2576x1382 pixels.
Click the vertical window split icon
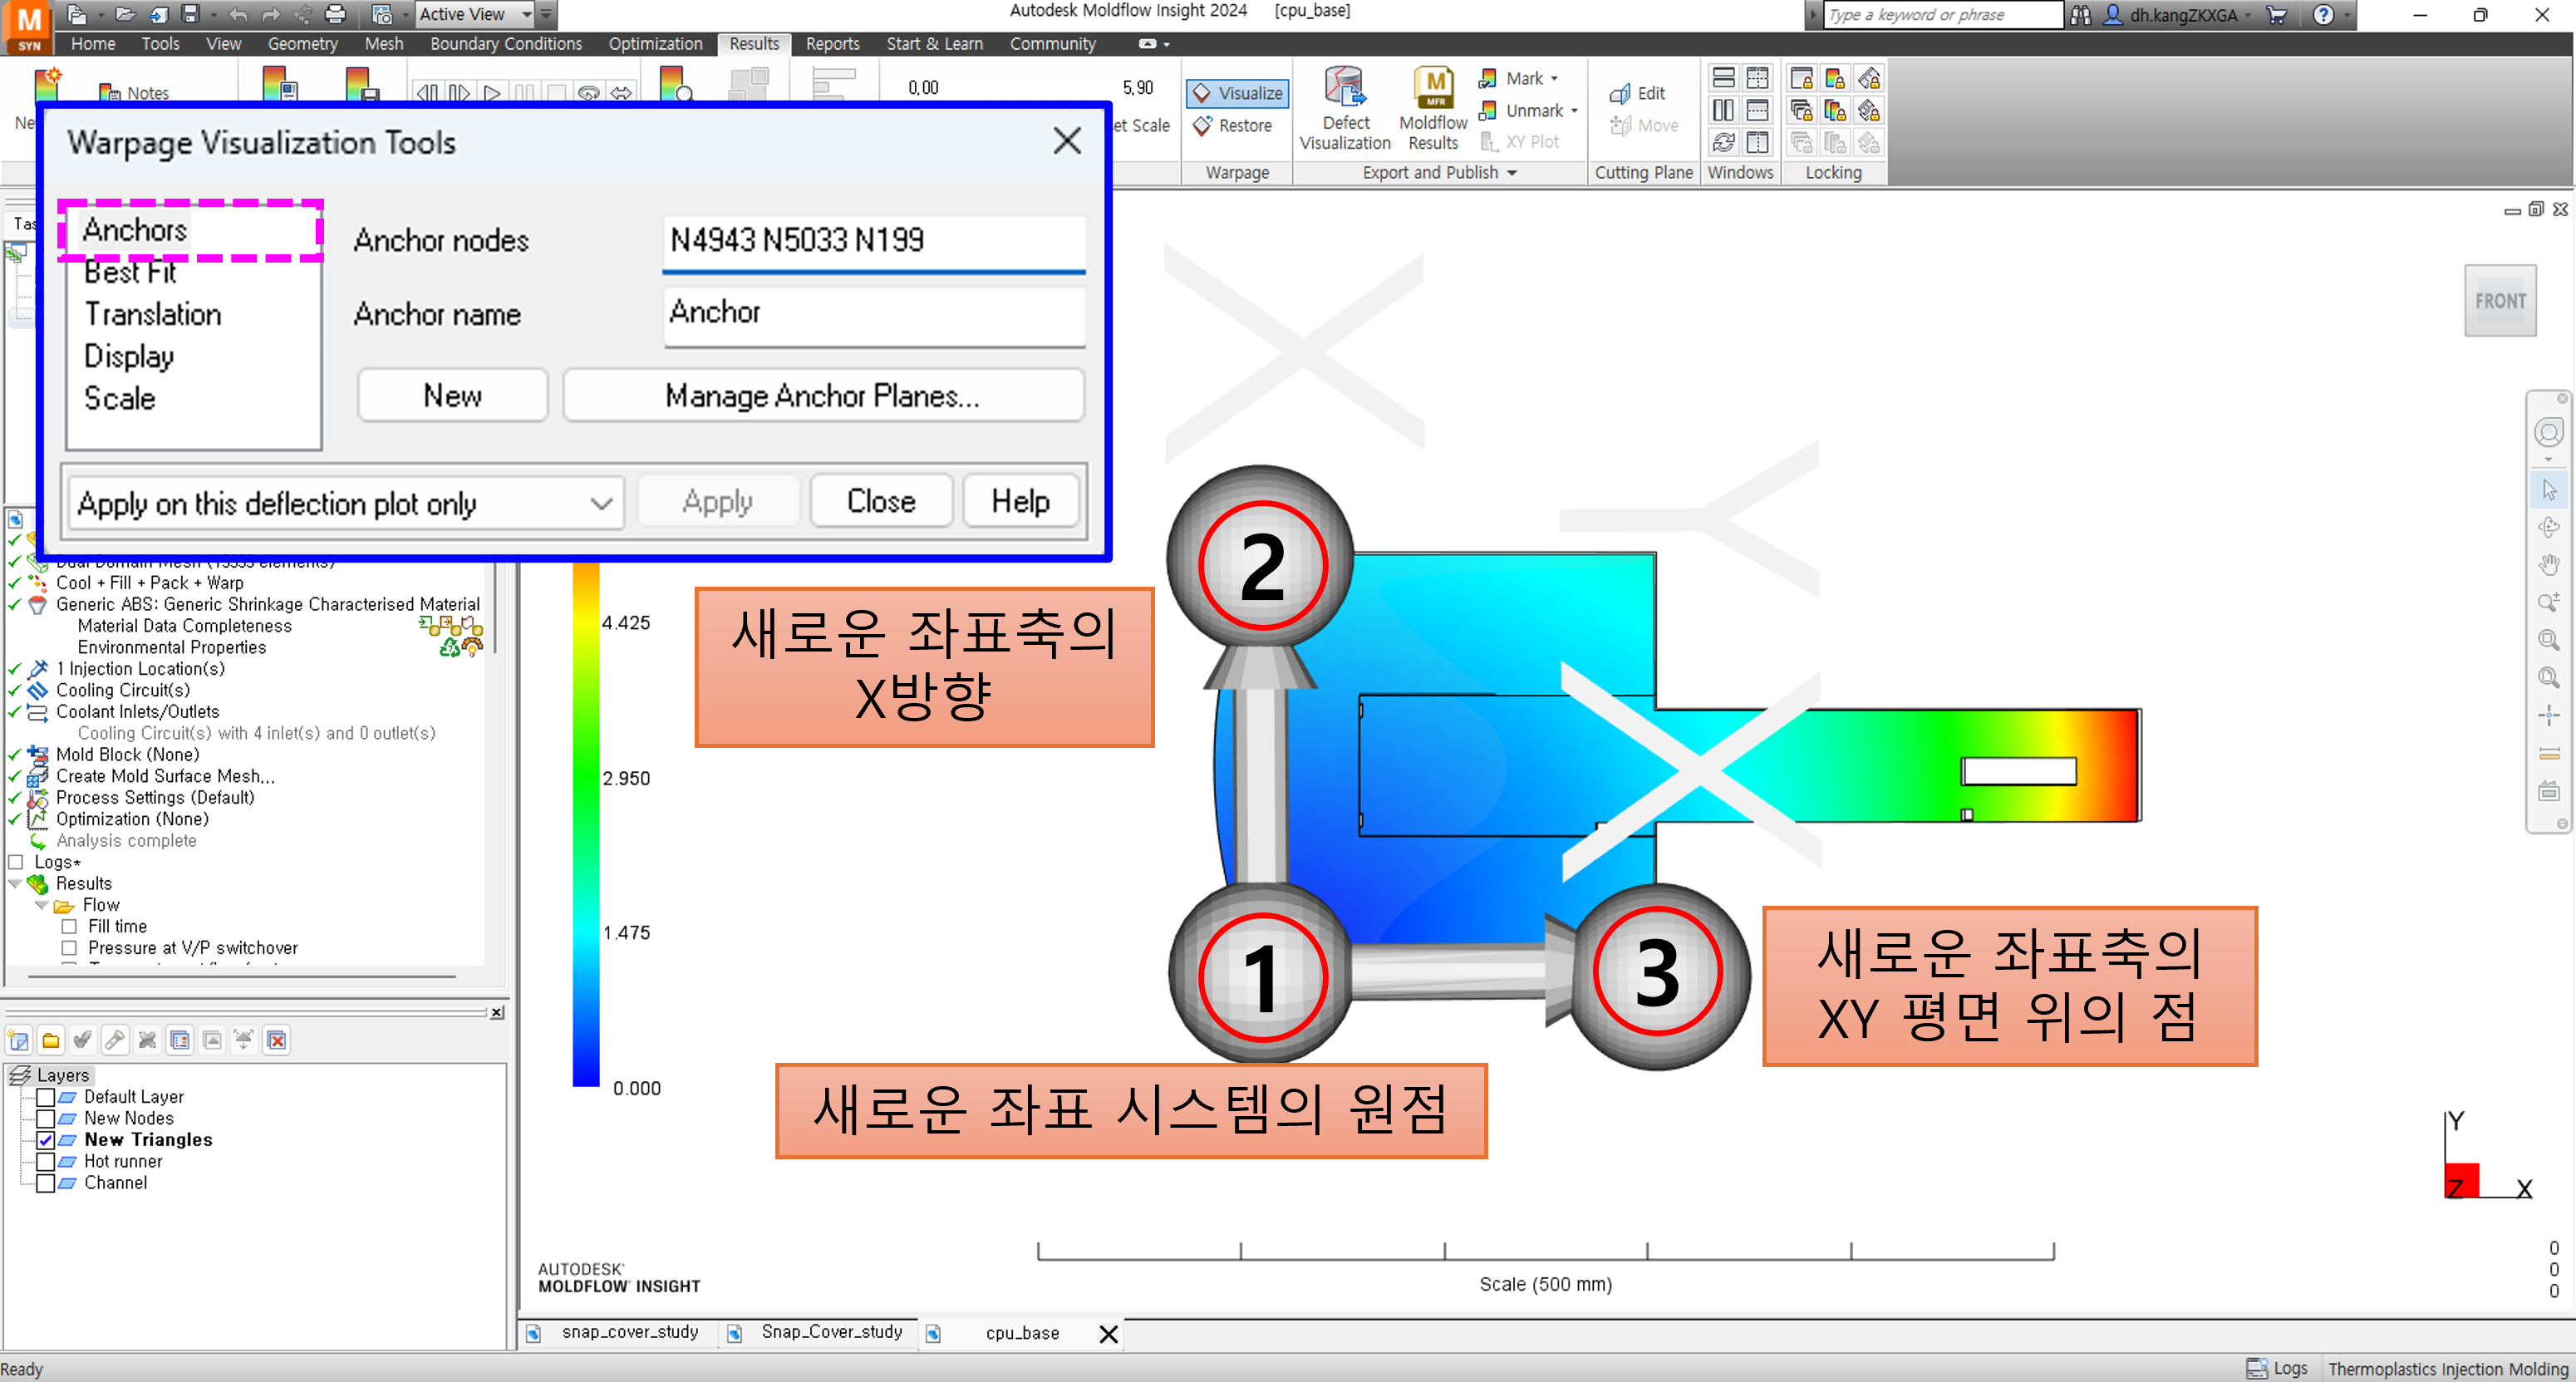click(1723, 110)
